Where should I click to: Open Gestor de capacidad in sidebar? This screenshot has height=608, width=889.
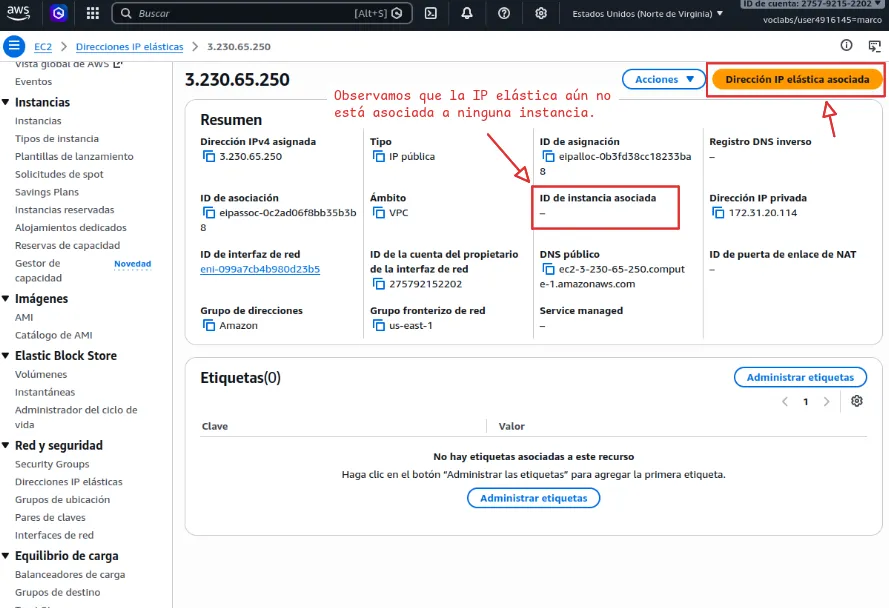(x=39, y=271)
